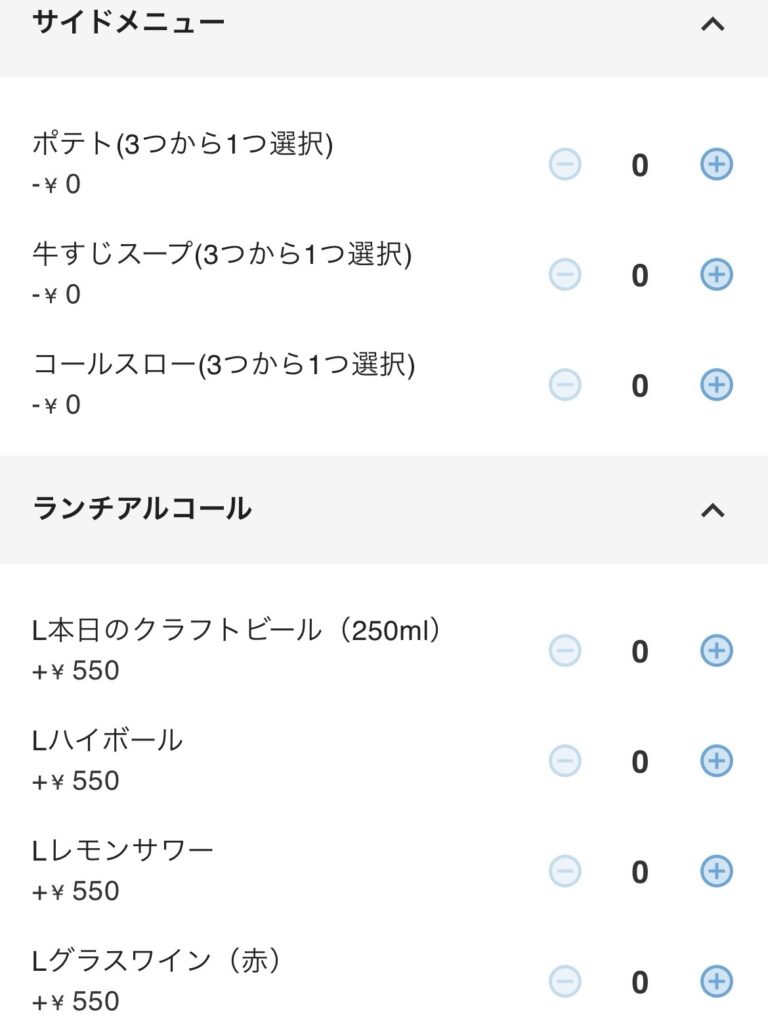
Task: Collapse the サイドメニュー section chevron
Action: [712, 25]
